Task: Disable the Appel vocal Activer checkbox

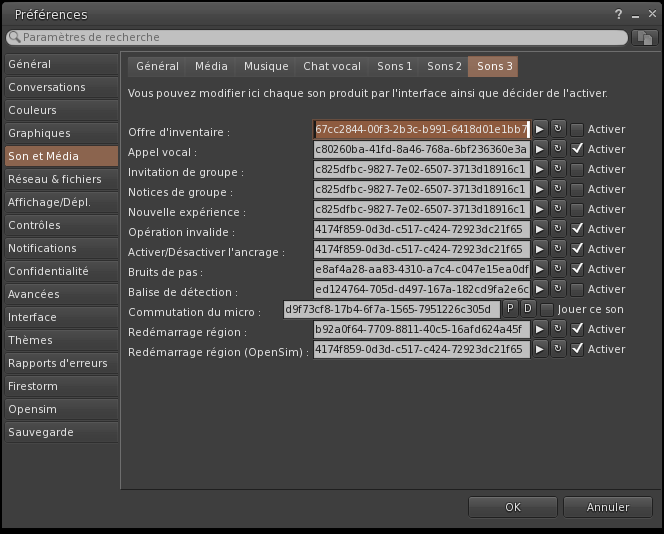Action: click(x=577, y=149)
